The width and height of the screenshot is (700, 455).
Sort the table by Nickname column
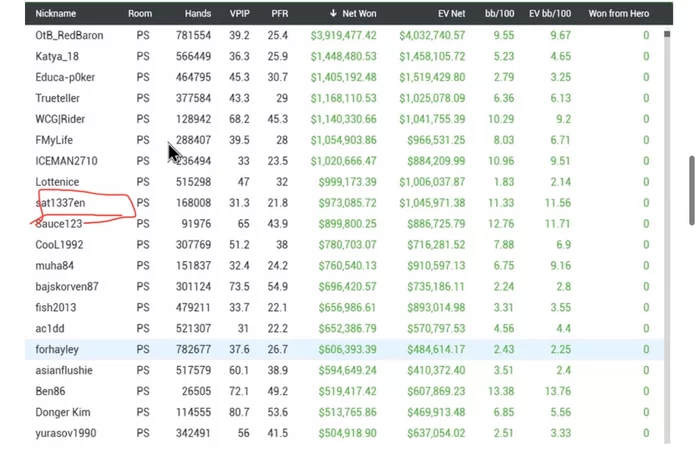point(56,14)
